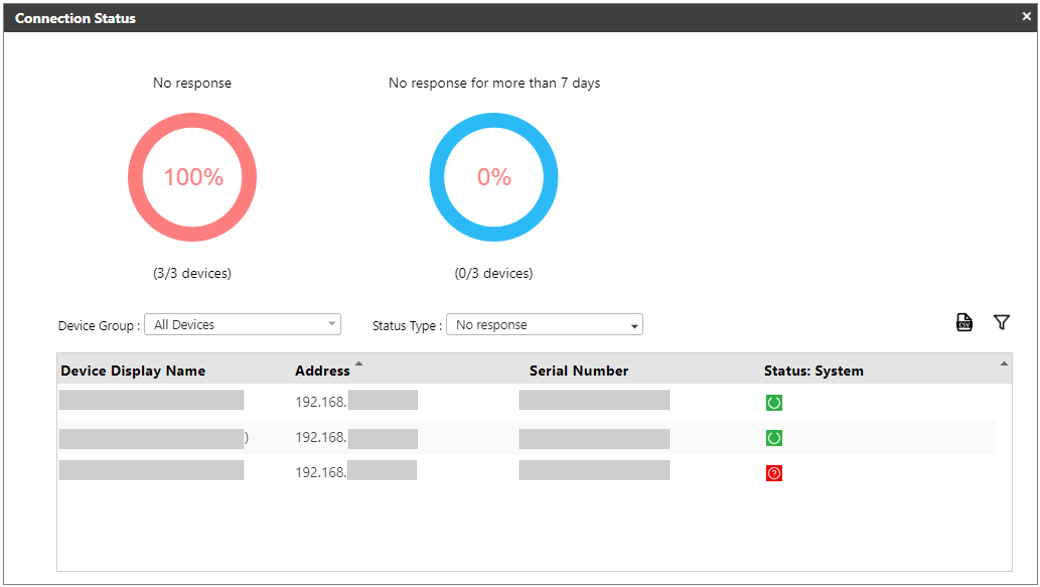Select the blue 7-days donut chart
The height and width of the screenshot is (587, 1040).
(494, 178)
